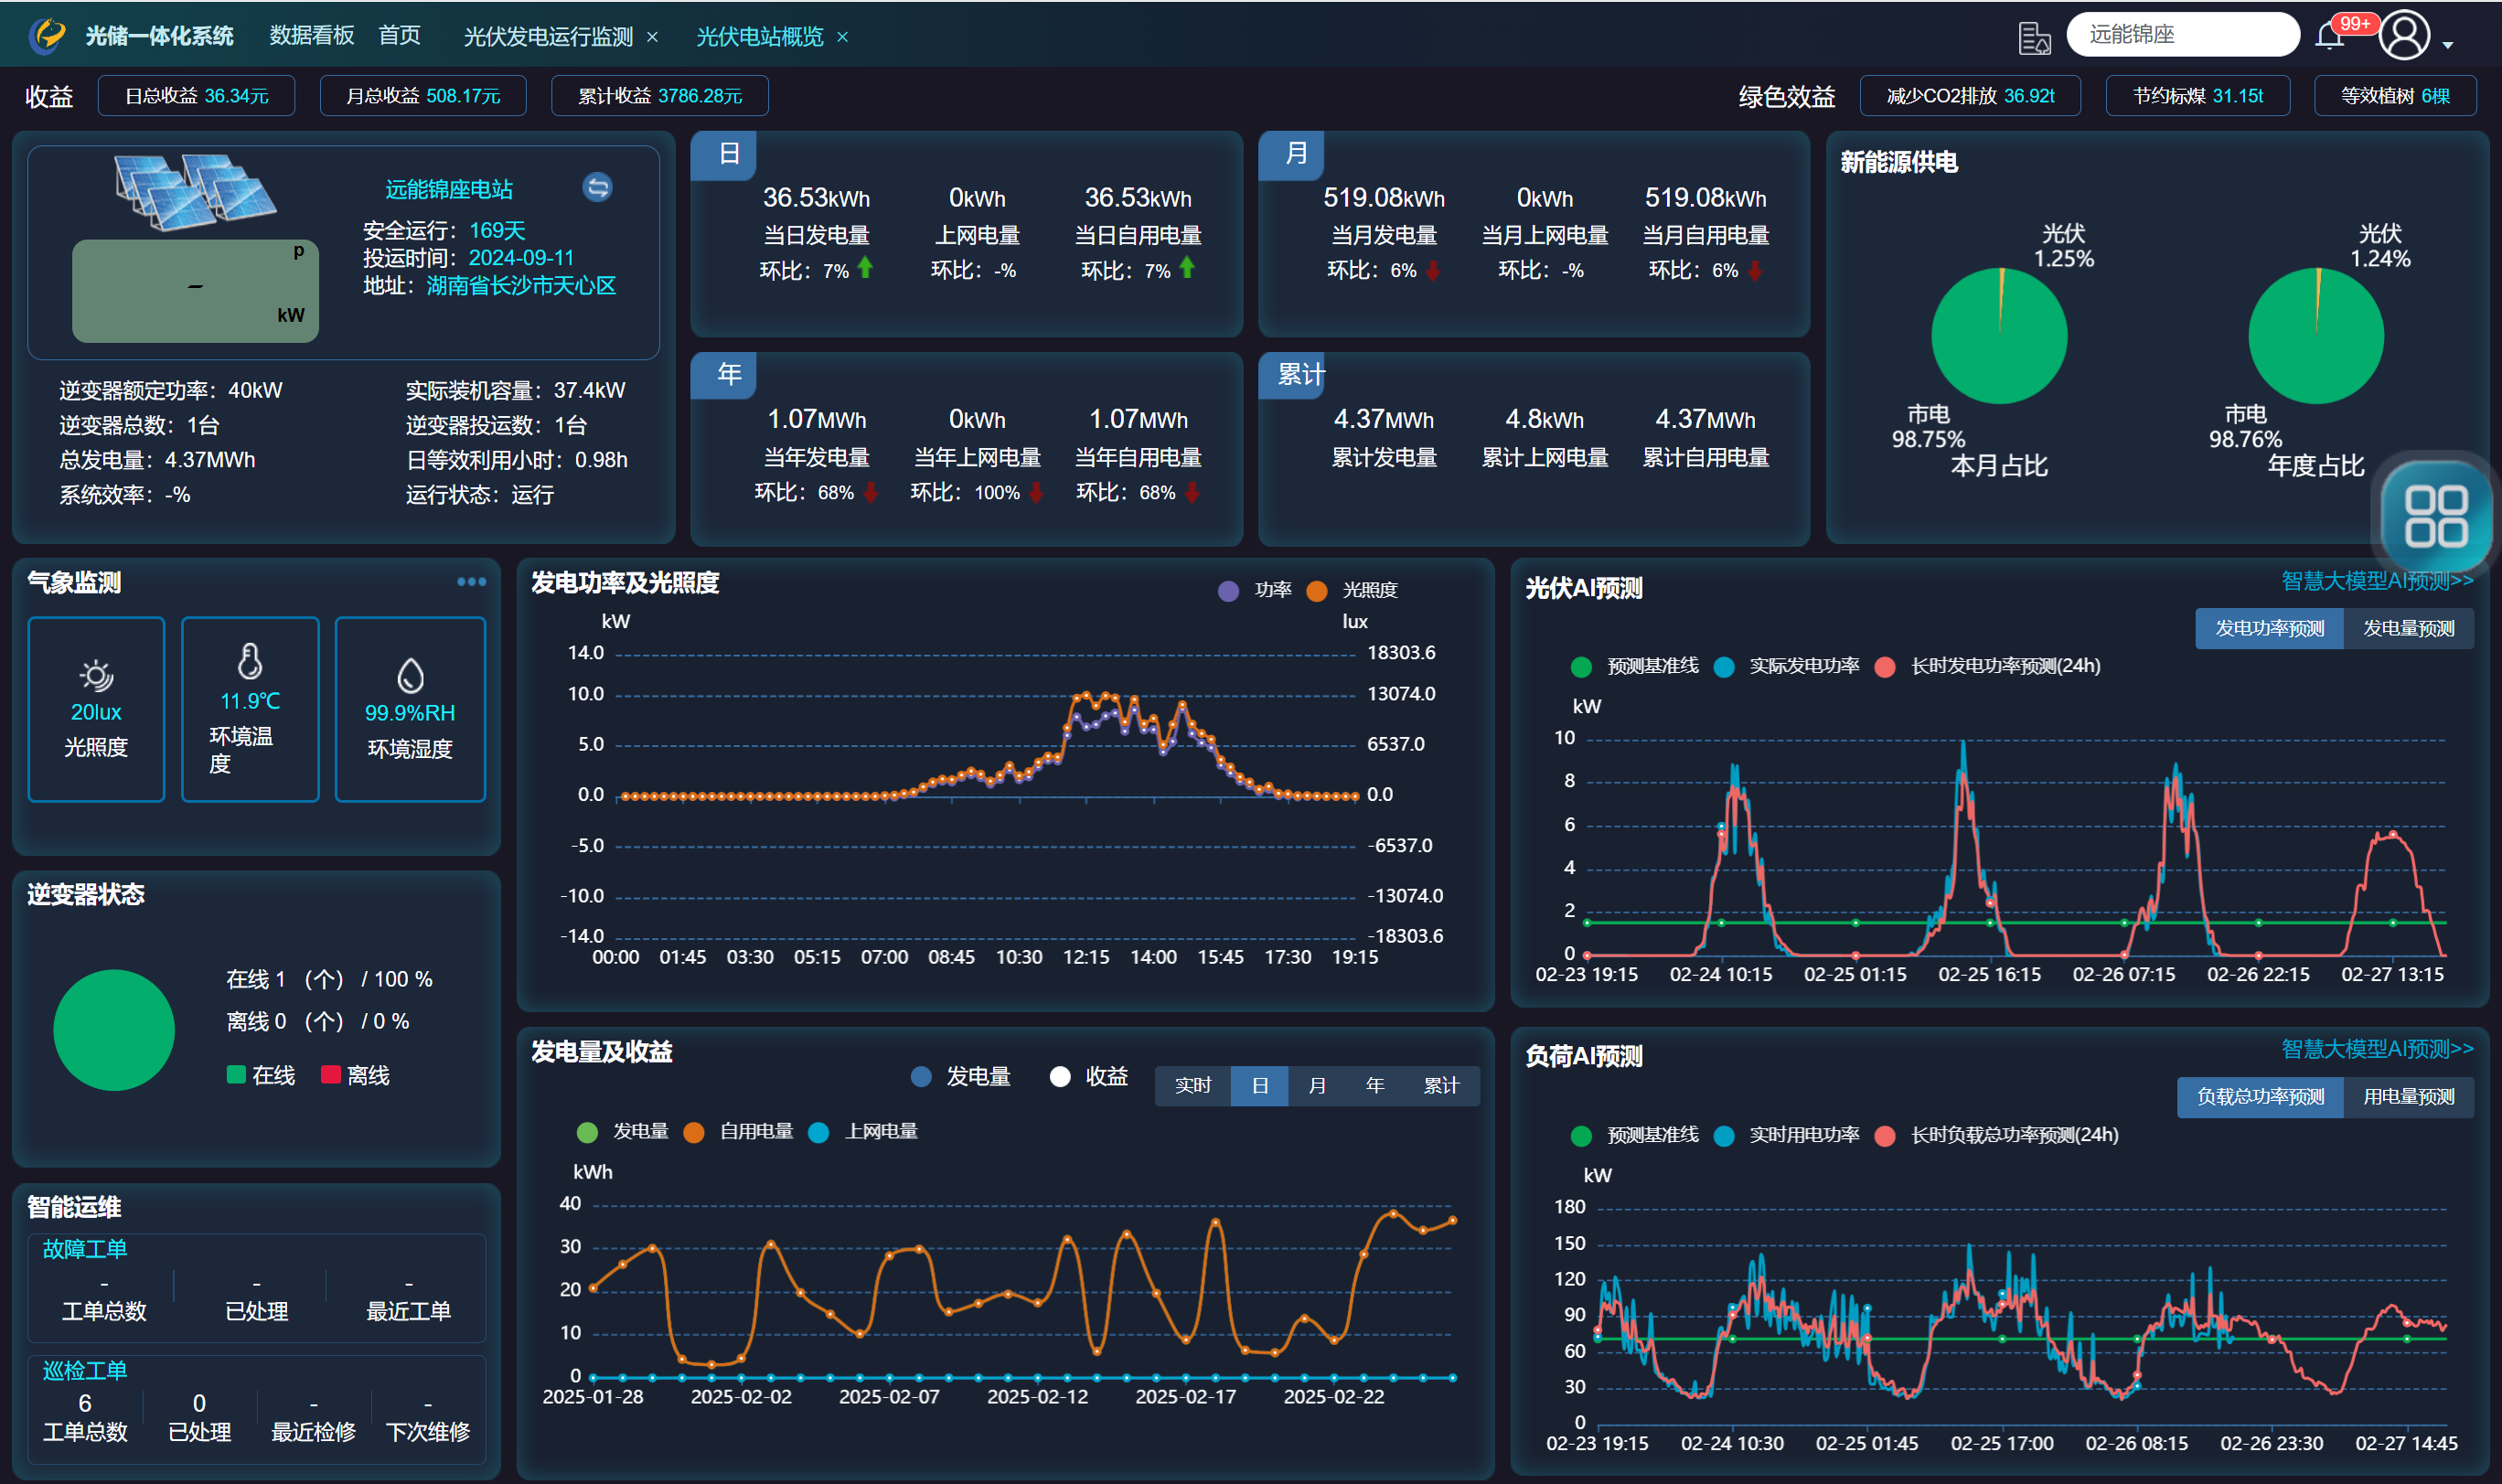Open the 数据看板 menu
This screenshot has width=2502, height=1484.
coord(311,36)
